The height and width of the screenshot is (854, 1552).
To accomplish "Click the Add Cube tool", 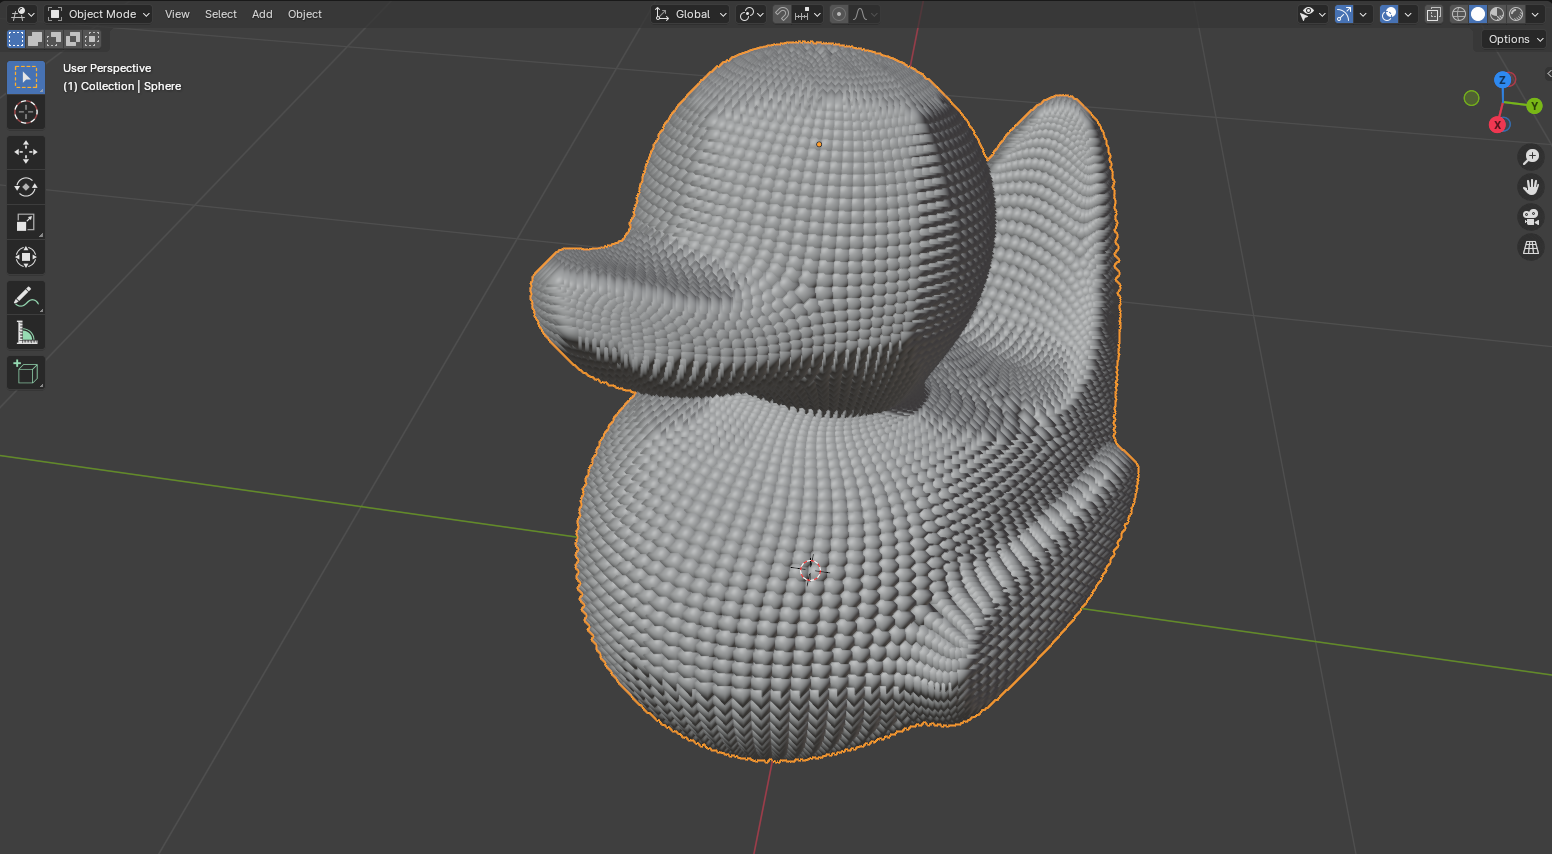I will pos(26,373).
